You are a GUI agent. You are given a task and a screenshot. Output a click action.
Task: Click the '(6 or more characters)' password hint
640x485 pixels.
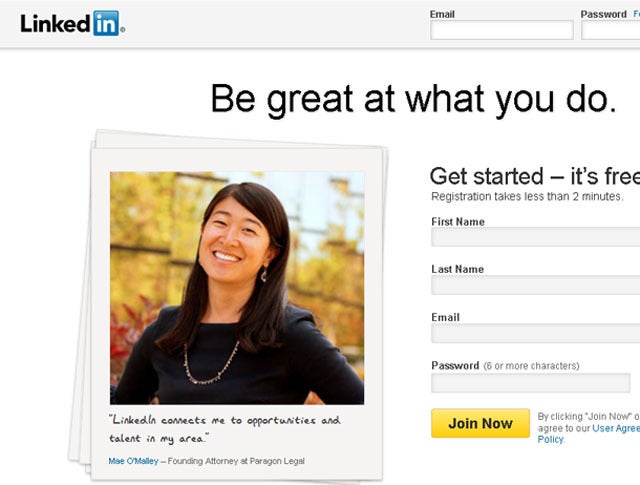[531, 366]
